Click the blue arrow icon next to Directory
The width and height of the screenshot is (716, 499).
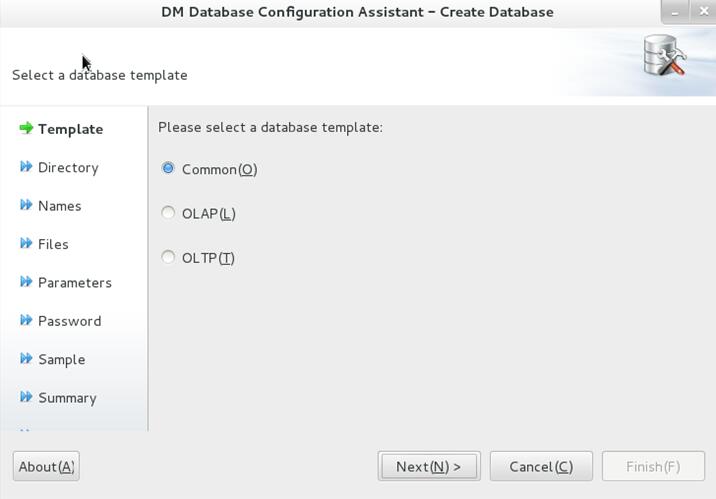coord(26,167)
